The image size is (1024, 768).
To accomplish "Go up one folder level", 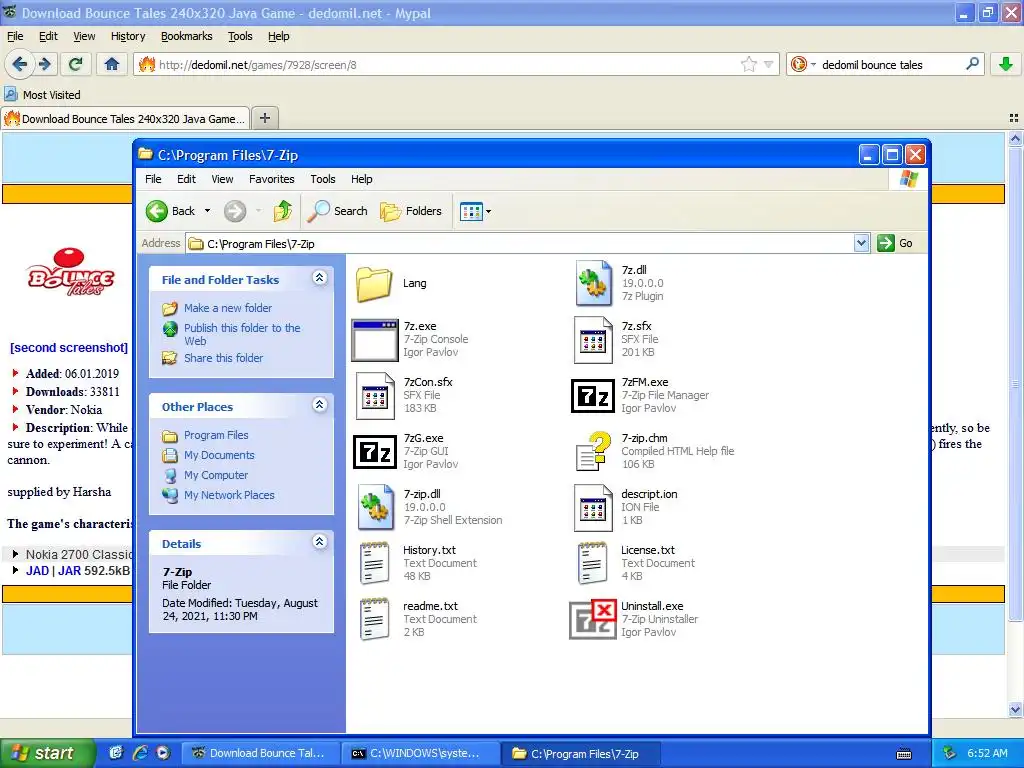I will pos(283,211).
